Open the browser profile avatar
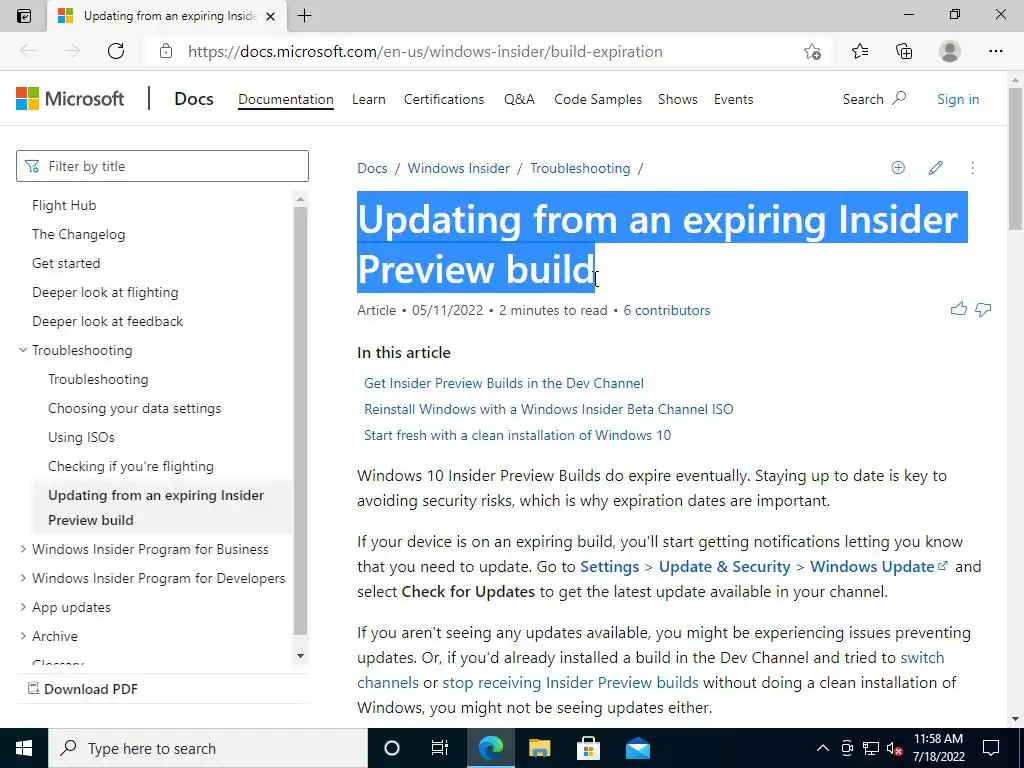The width and height of the screenshot is (1024, 768). coord(950,51)
